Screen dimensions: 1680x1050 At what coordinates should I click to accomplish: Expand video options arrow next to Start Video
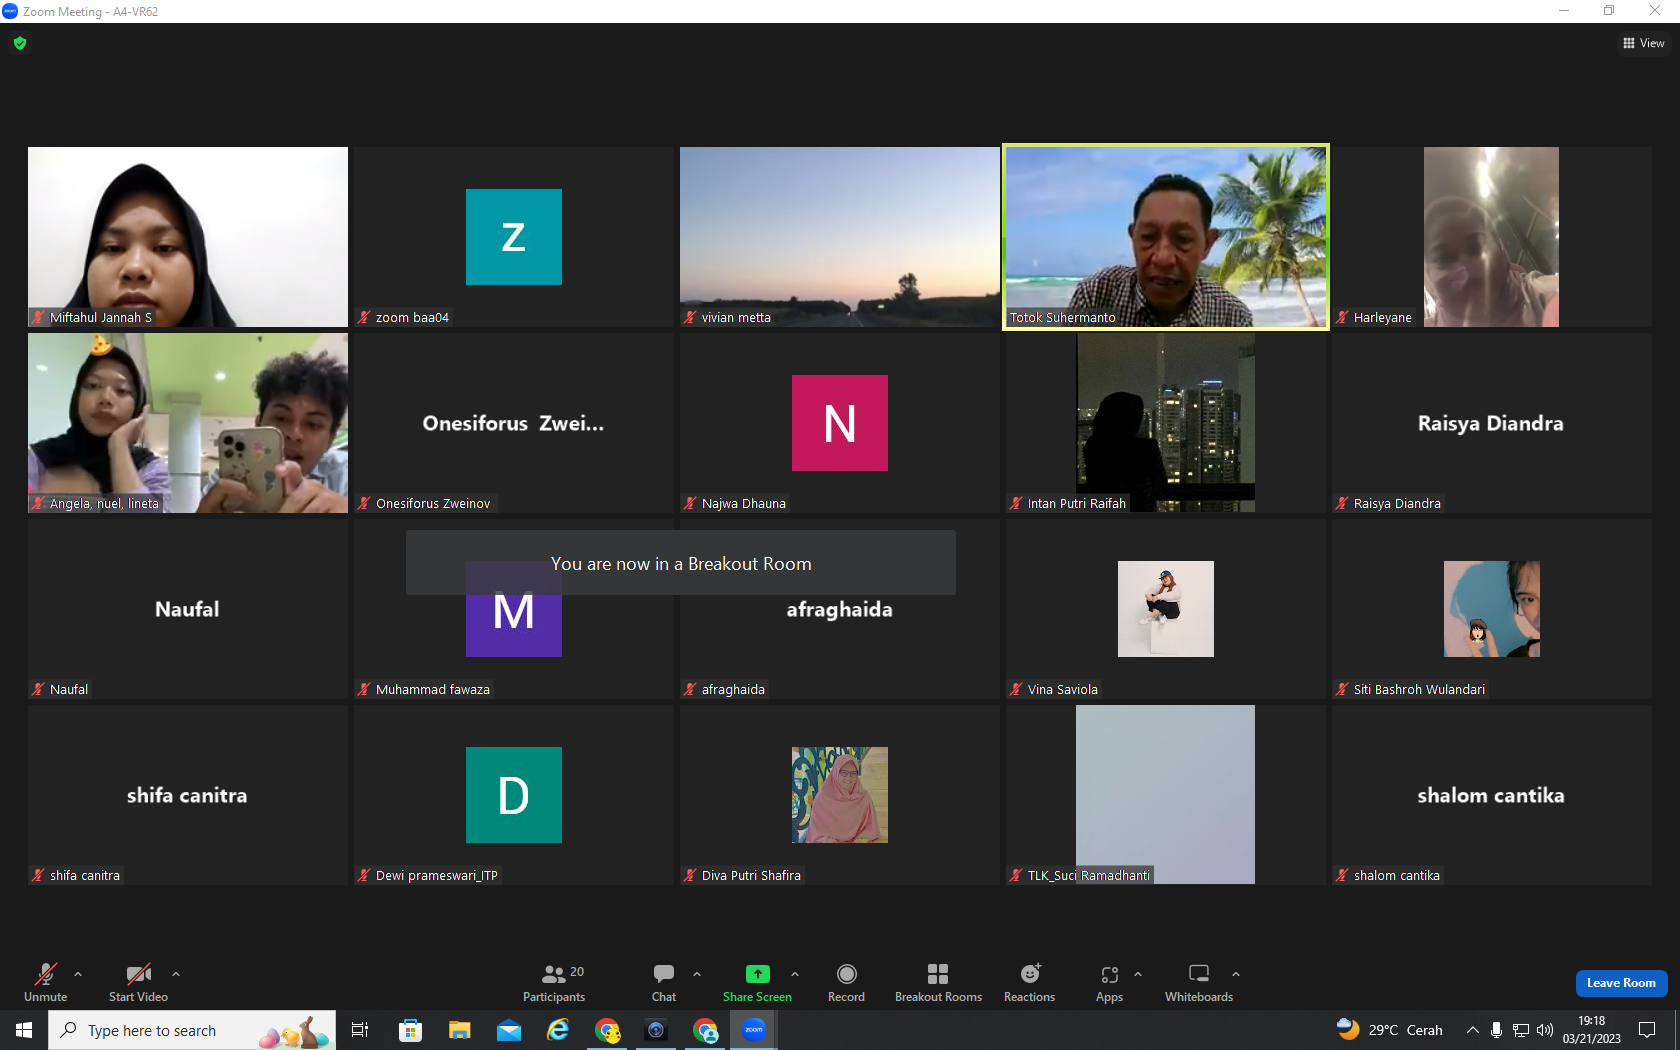point(176,973)
